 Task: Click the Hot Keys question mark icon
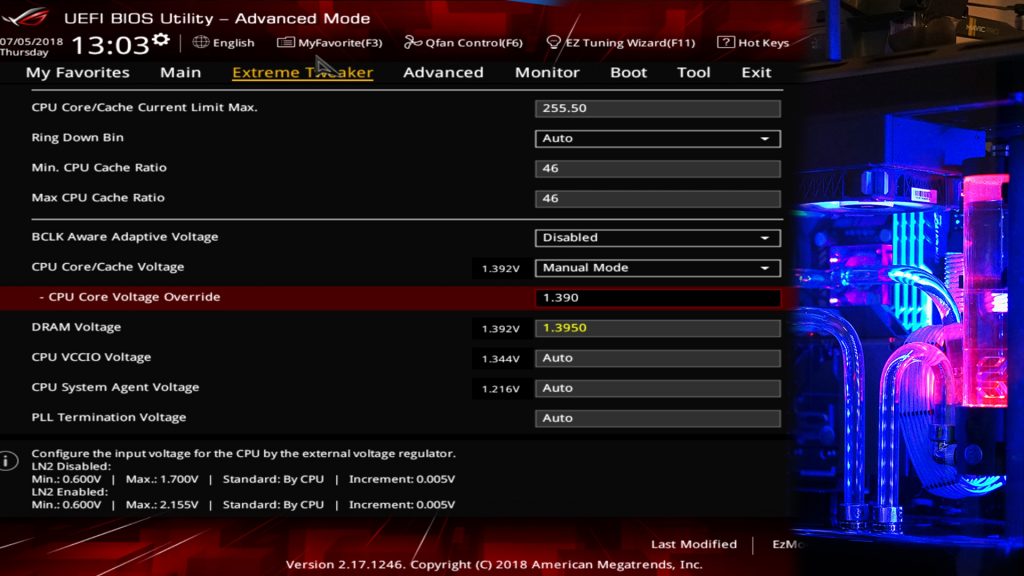click(725, 42)
